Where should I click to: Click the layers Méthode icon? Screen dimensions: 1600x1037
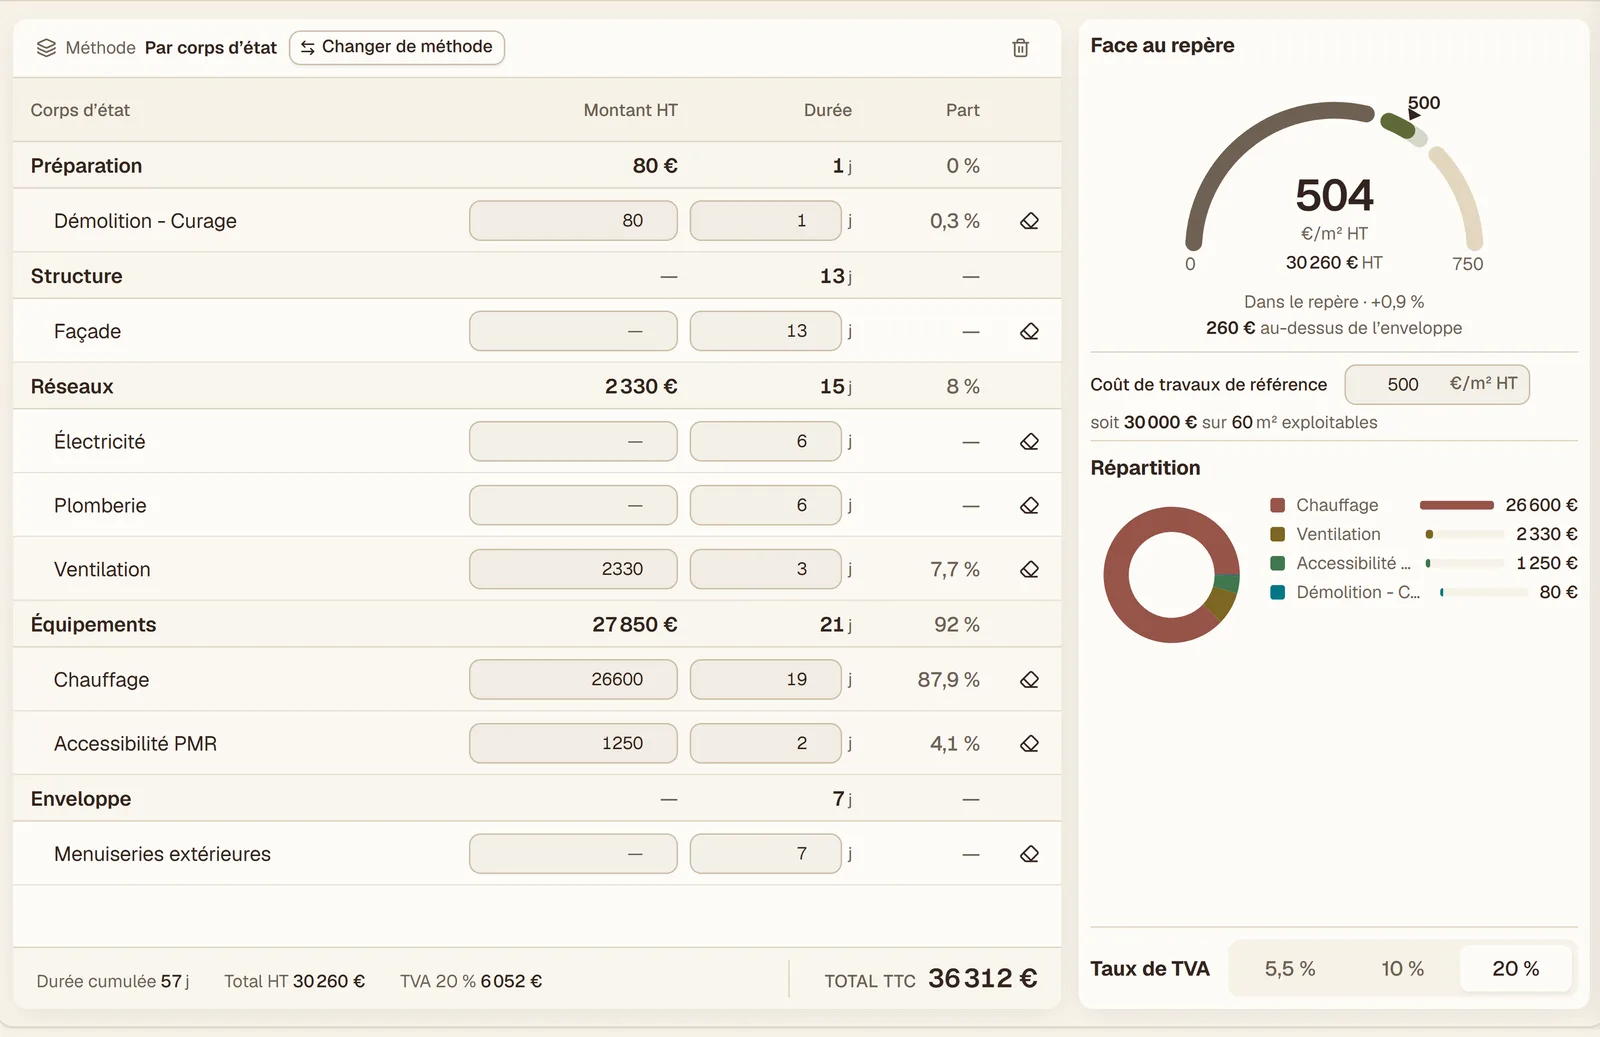[46, 48]
